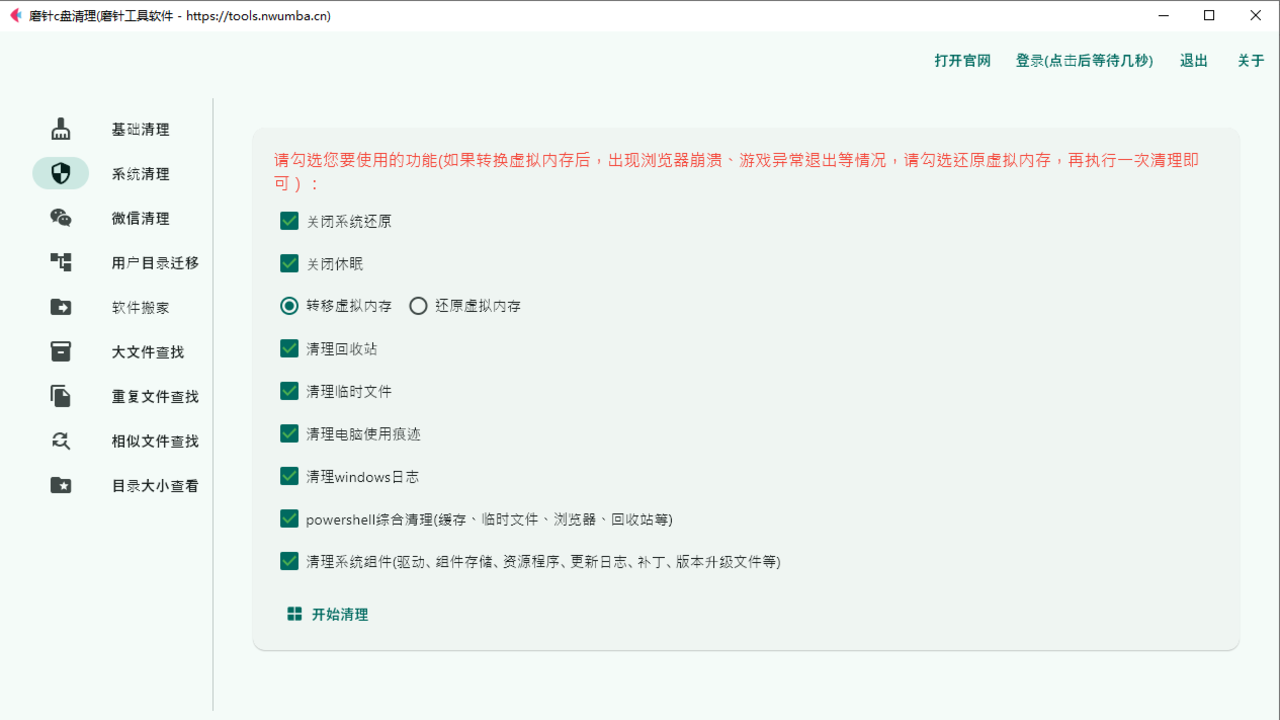
Task: Switch to 微信清理 sidebar label
Action: 140,219
